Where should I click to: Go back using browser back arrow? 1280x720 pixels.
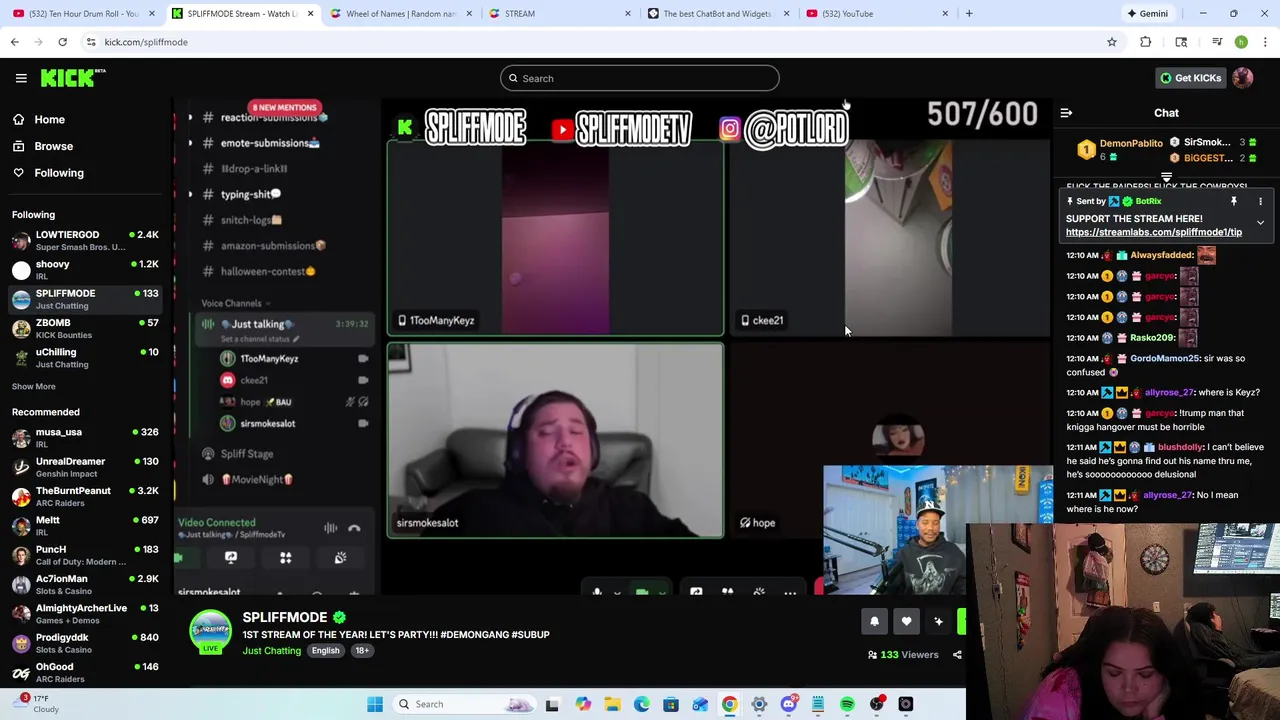[x=14, y=42]
